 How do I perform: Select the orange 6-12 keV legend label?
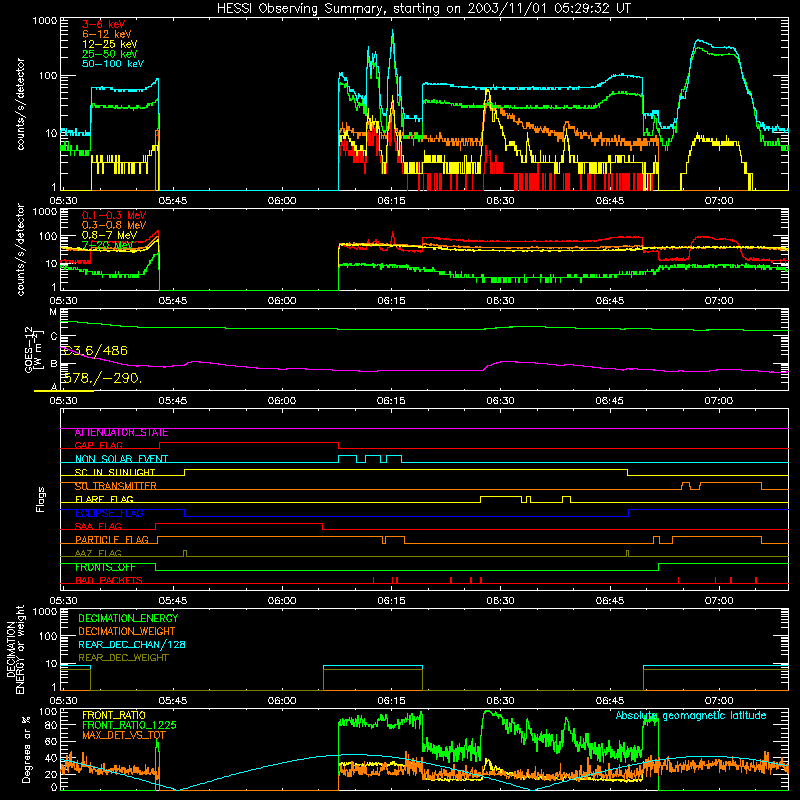[x=107, y=34]
